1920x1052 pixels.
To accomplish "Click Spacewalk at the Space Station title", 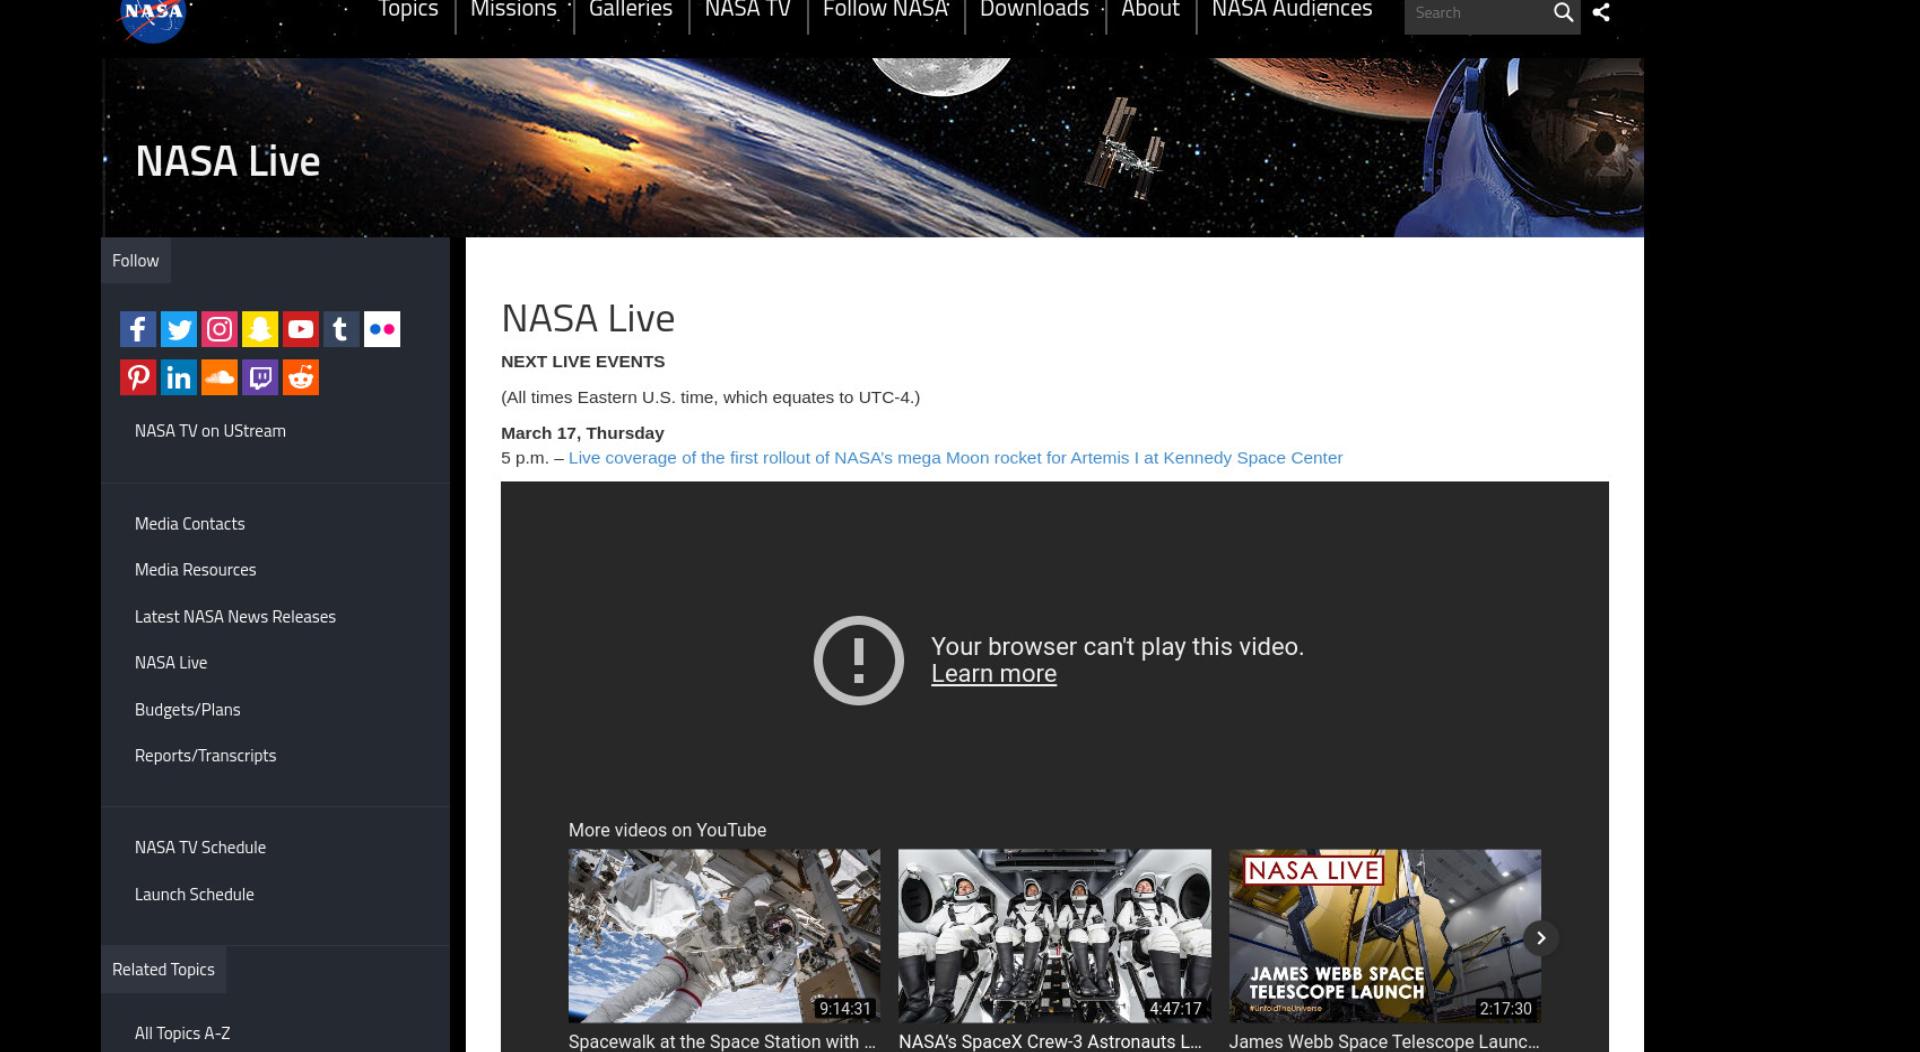I will pos(722,1041).
